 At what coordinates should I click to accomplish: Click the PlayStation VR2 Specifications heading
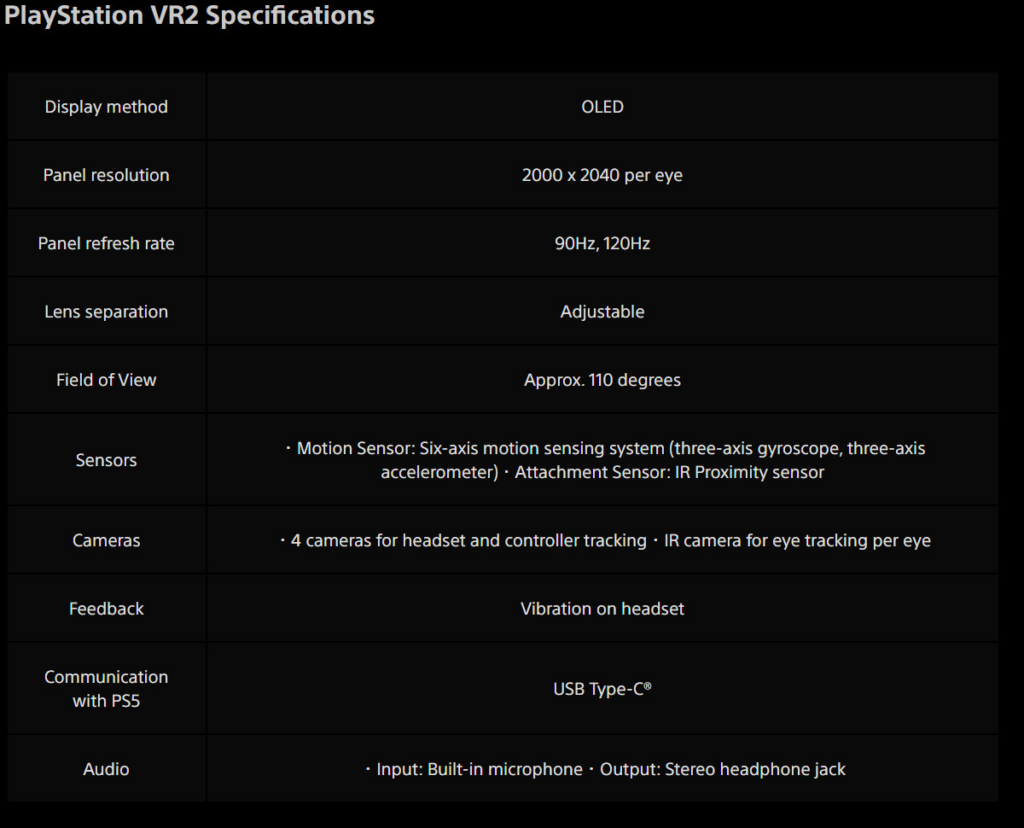point(190,16)
